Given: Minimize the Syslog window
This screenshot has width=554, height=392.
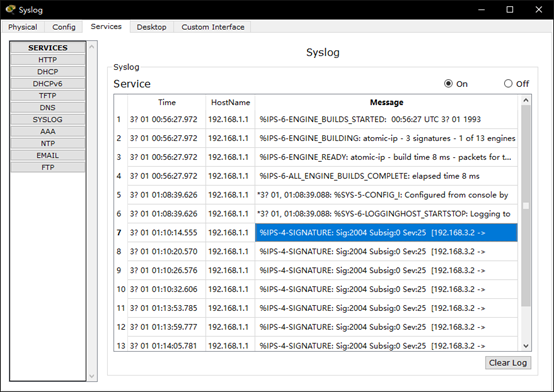Looking at the screenshot, I should click(x=481, y=10).
